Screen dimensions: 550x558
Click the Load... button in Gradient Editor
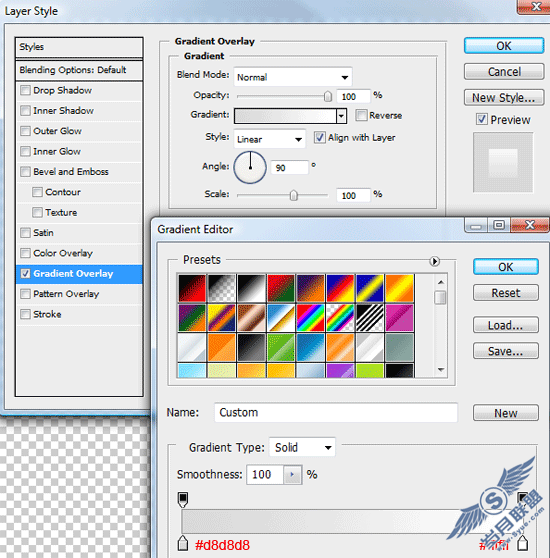[x=506, y=325]
